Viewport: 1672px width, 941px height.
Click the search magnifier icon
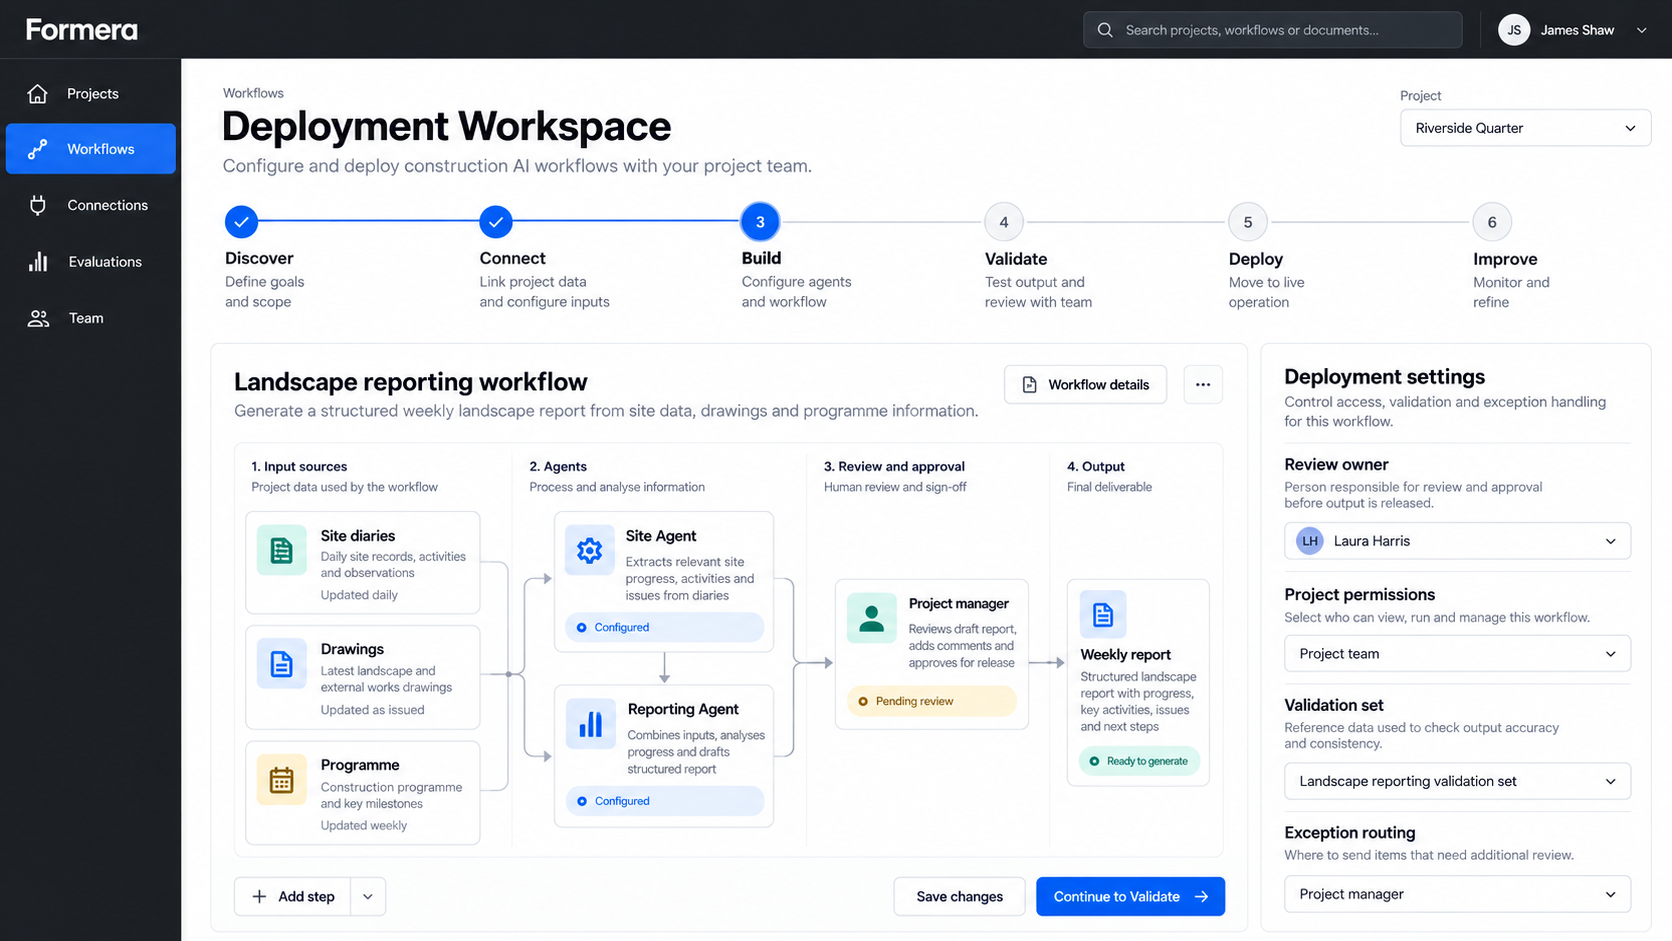tap(1105, 30)
